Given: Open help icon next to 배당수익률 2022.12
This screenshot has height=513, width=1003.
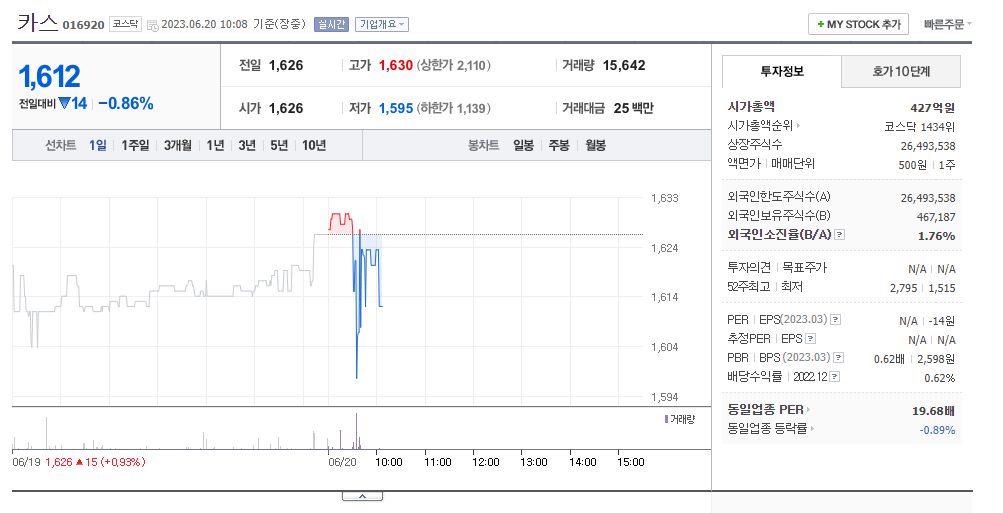Looking at the screenshot, I should click(834, 377).
